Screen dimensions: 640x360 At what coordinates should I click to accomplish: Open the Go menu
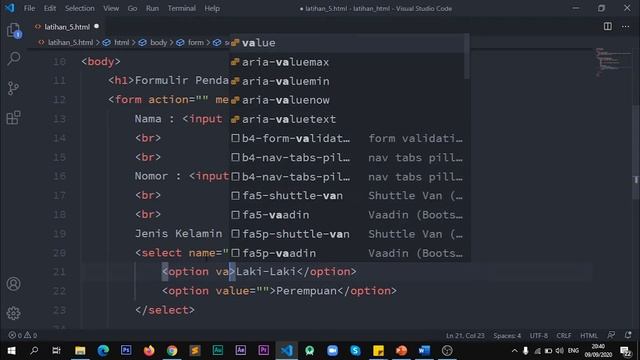[x=132, y=8]
